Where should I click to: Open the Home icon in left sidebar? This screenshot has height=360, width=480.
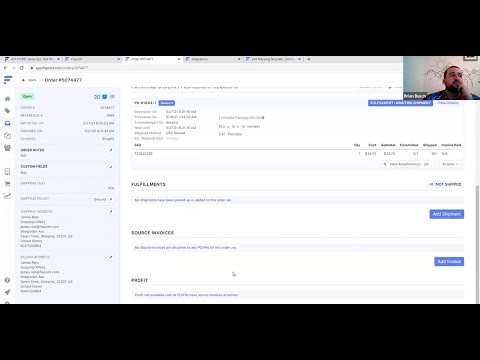pyautogui.click(x=7, y=99)
